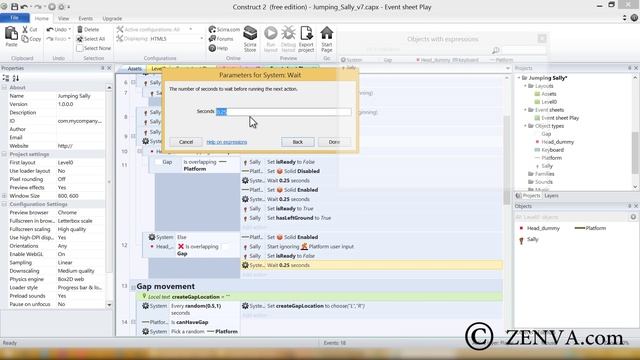Click the Seconds input field
The height and width of the screenshot is (360, 640).
coord(283,111)
